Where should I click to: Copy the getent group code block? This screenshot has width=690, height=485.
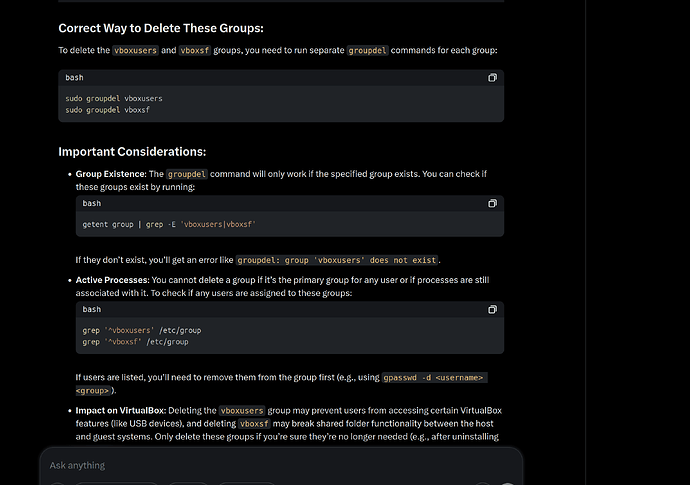coord(492,203)
